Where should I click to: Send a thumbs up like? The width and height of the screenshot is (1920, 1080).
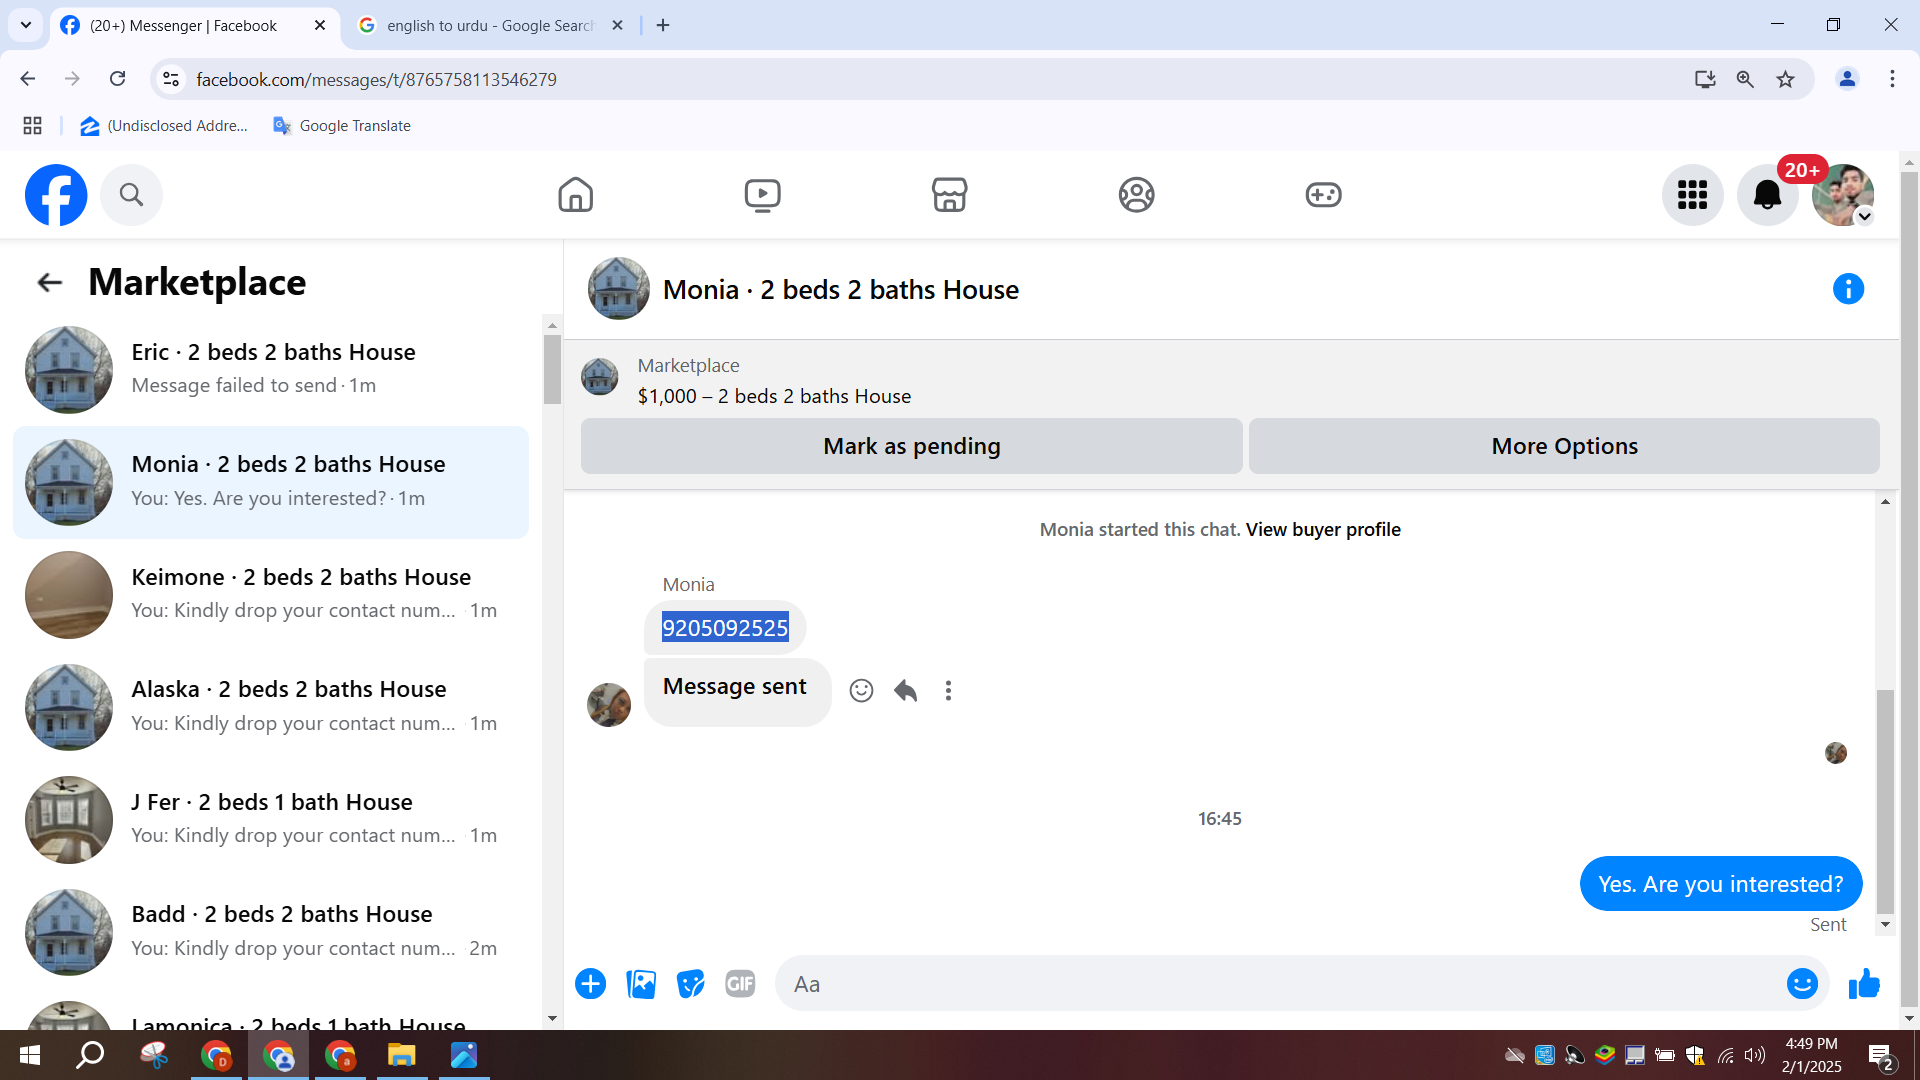pos(1864,984)
